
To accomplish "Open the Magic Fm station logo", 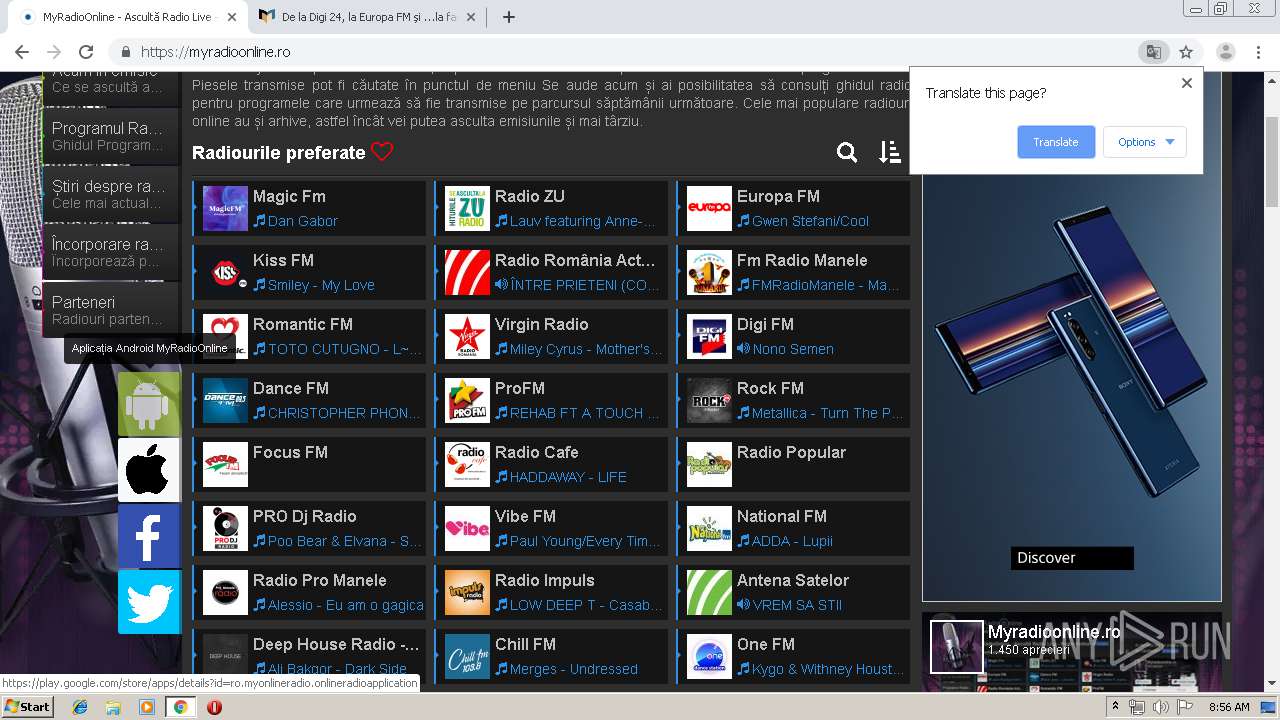I will pos(225,208).
